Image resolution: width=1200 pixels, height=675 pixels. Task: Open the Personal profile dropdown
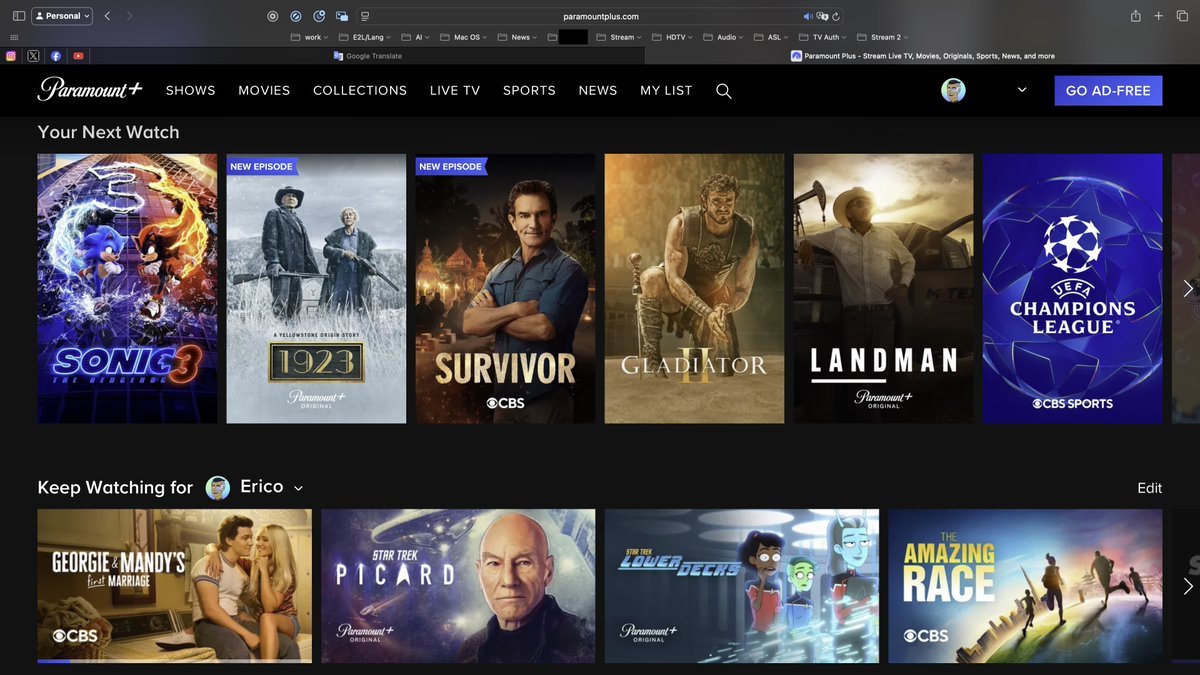[62, 16]
